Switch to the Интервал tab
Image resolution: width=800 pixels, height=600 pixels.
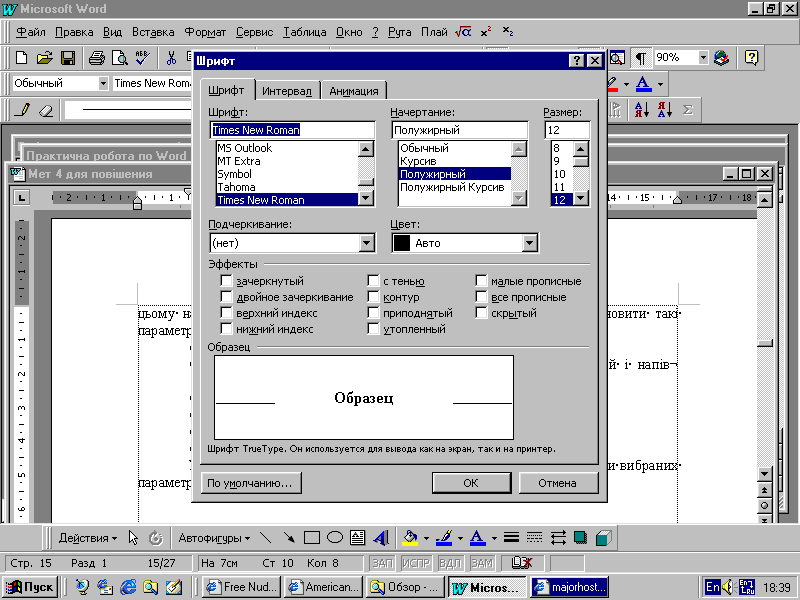click(x=287, y=91)
